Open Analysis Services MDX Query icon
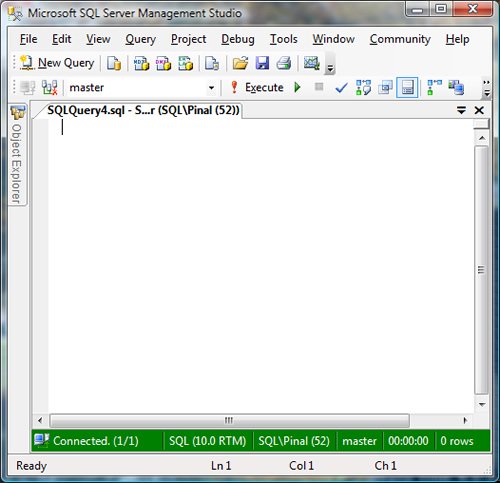 [x=142, y=63]
